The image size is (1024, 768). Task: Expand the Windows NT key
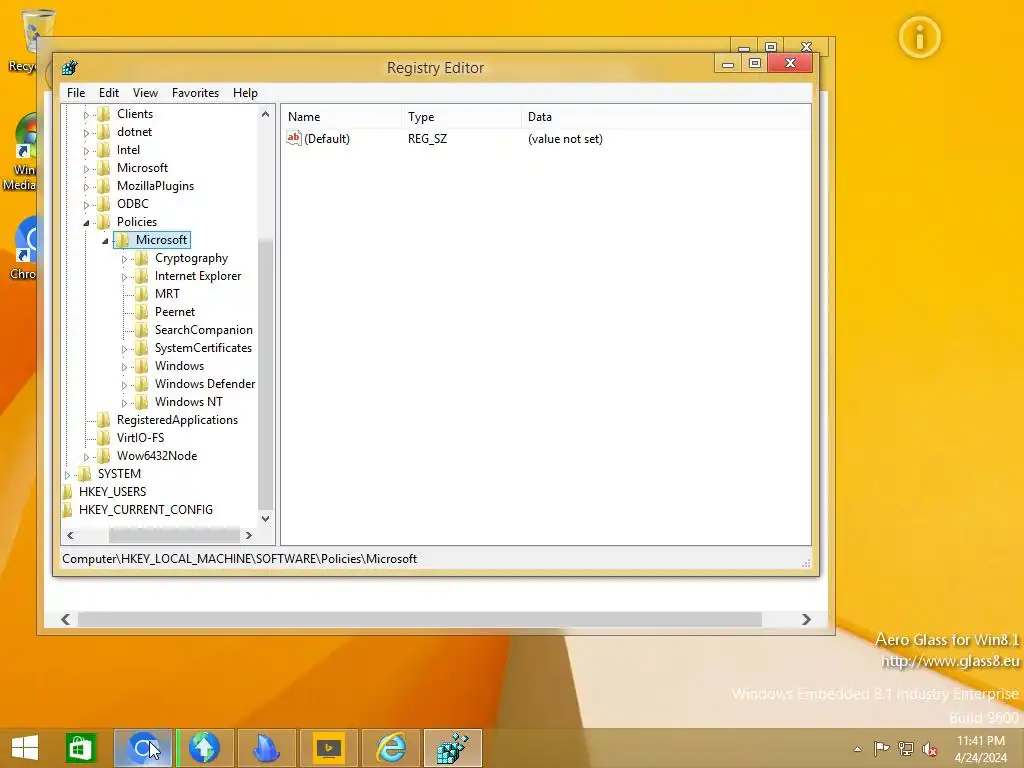point(124,403)
